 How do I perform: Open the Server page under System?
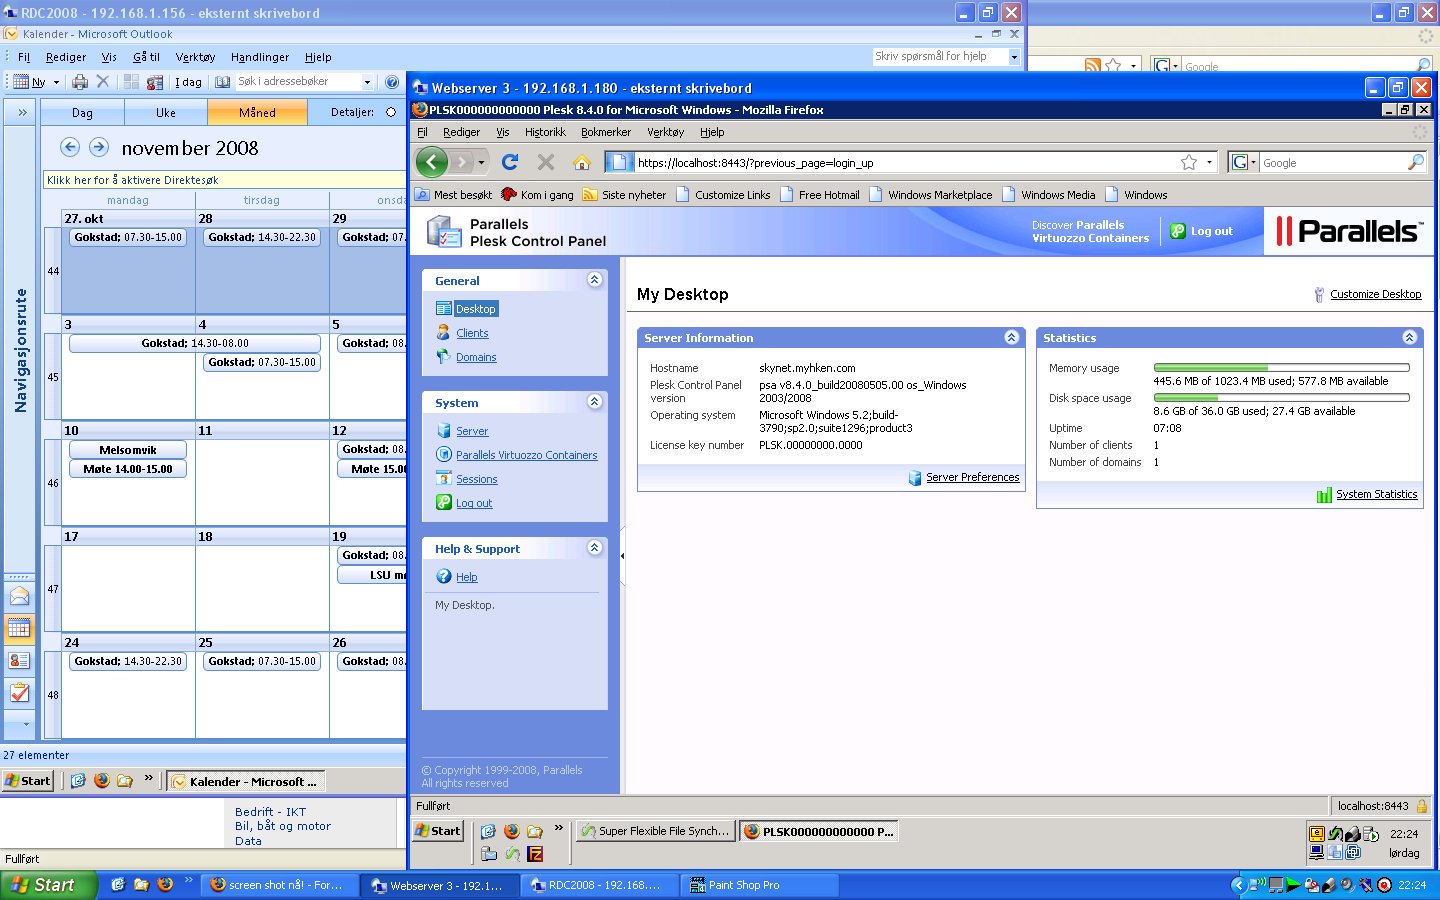point(472,431)
